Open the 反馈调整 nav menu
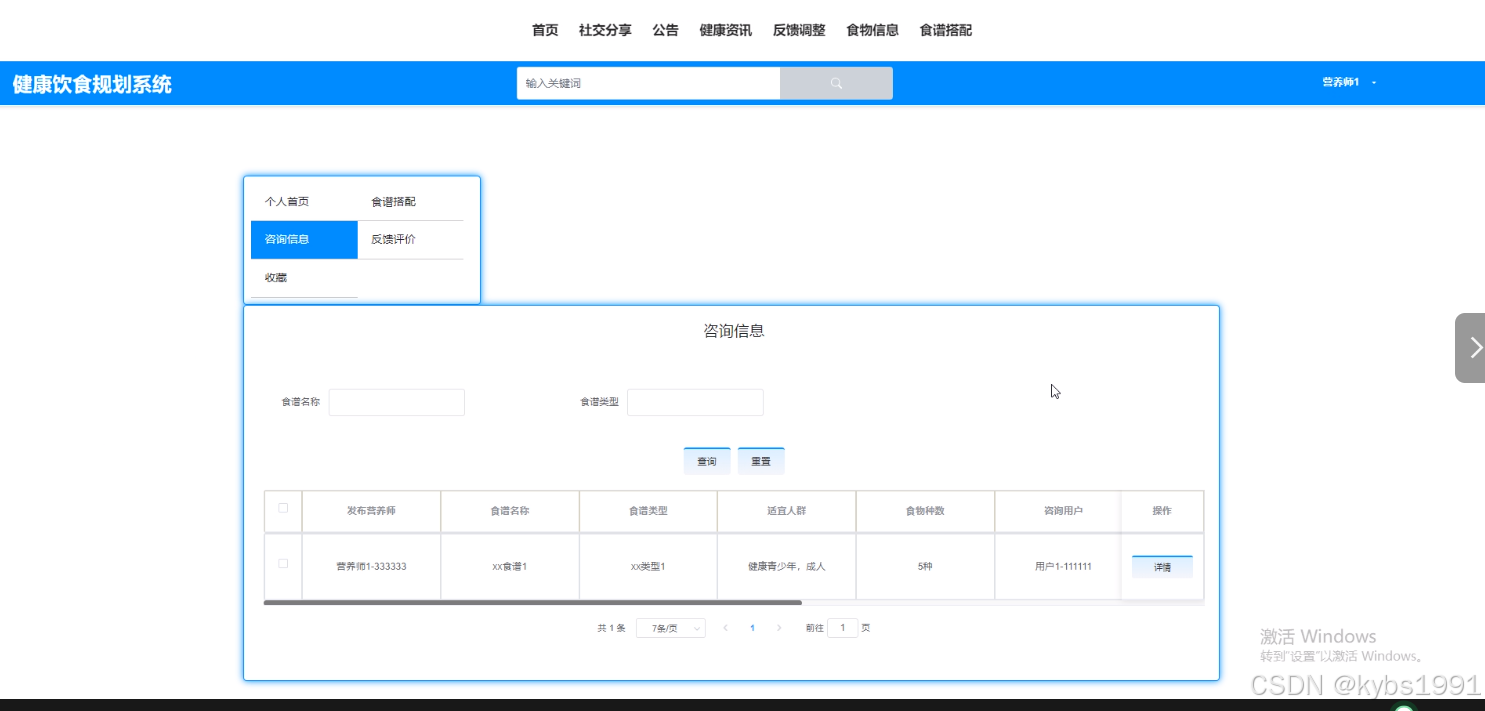The image size is (1485, 711). (799, 30)
